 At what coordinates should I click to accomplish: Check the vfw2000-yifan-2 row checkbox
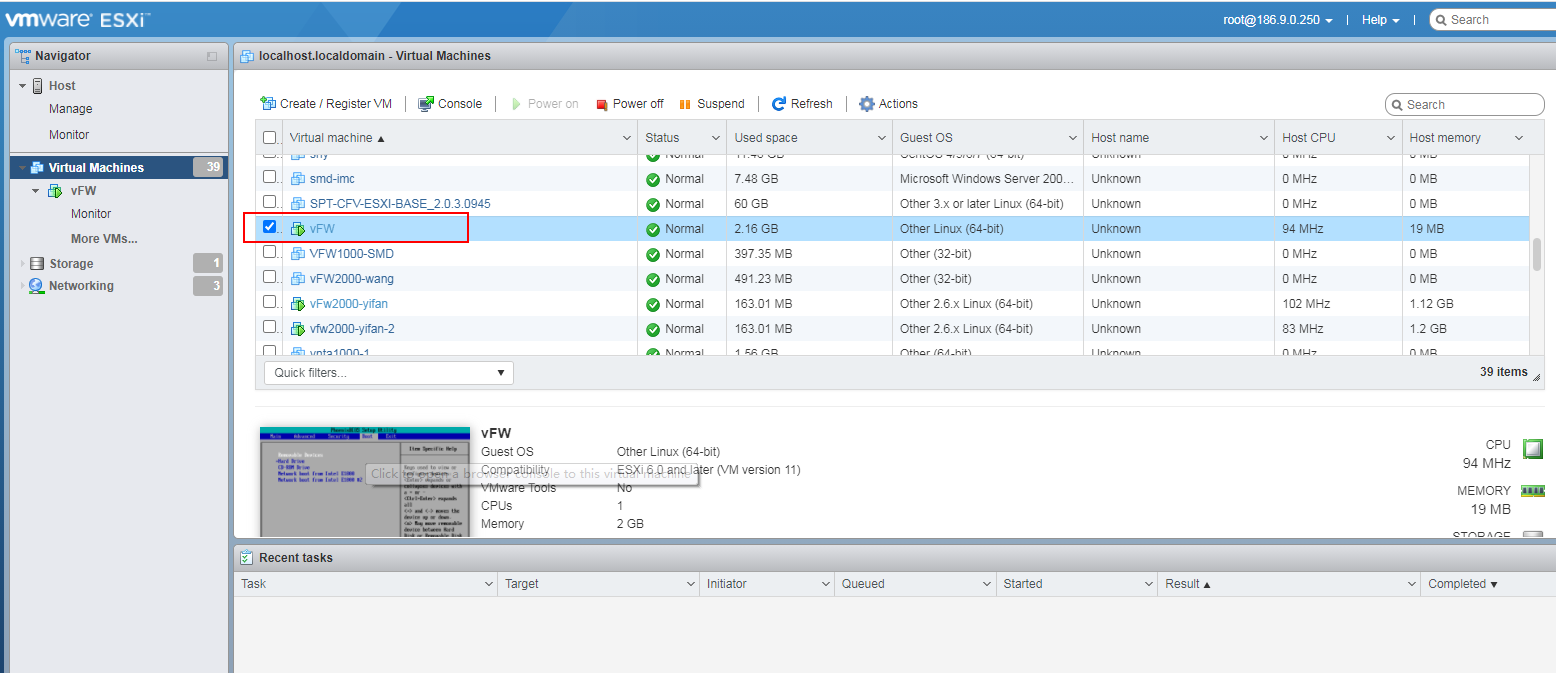tap(269, 327)
